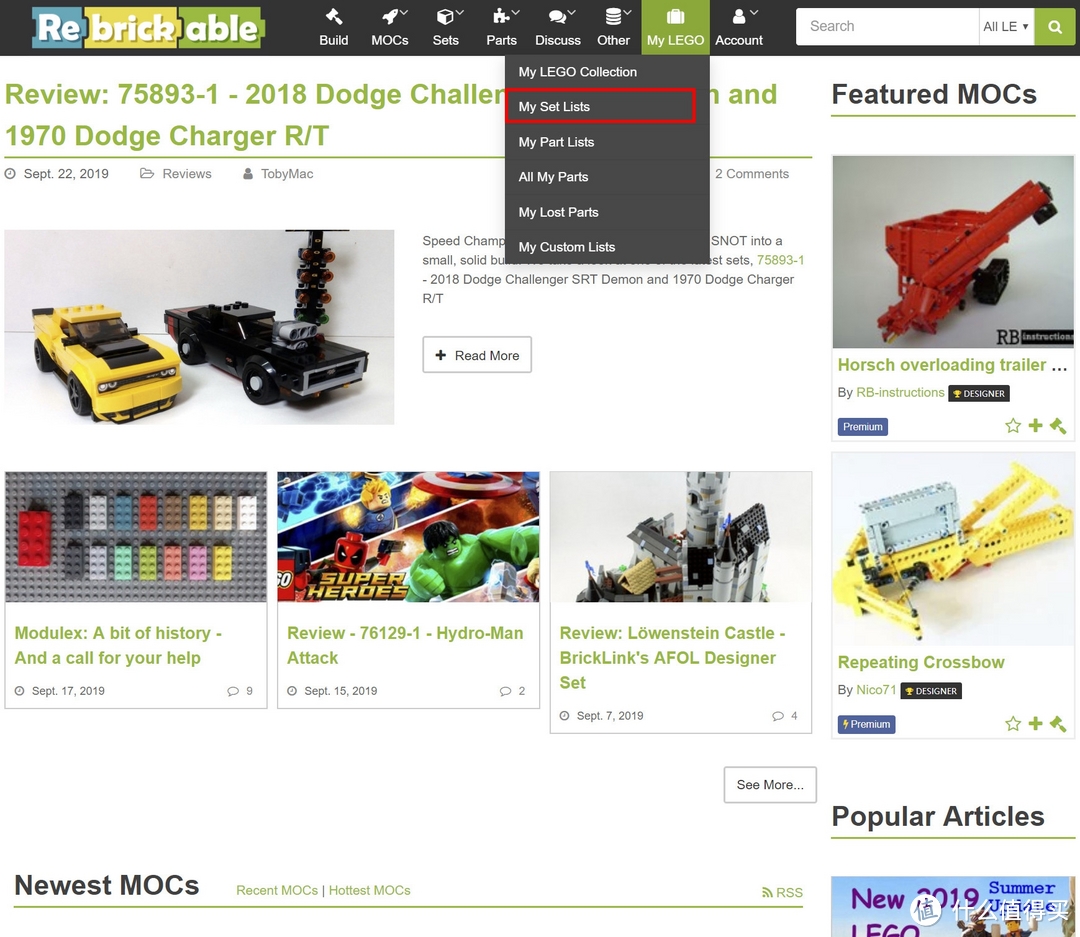Screen dimensions: 1080x937
Task: Click the See More... button
Action: coord(770,785)
